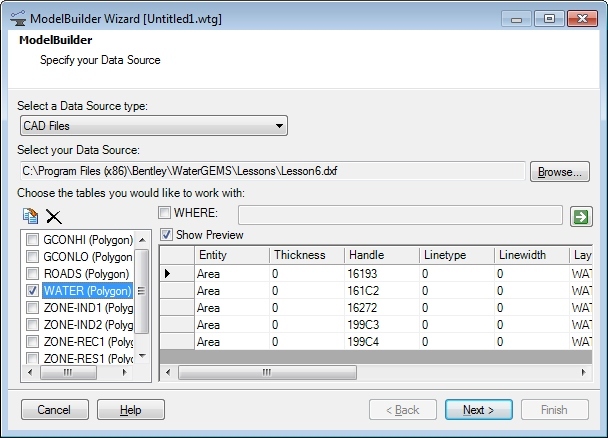Close the ModelBuilder Wizard window
608x438 pixels.
[x=582, y=18]
